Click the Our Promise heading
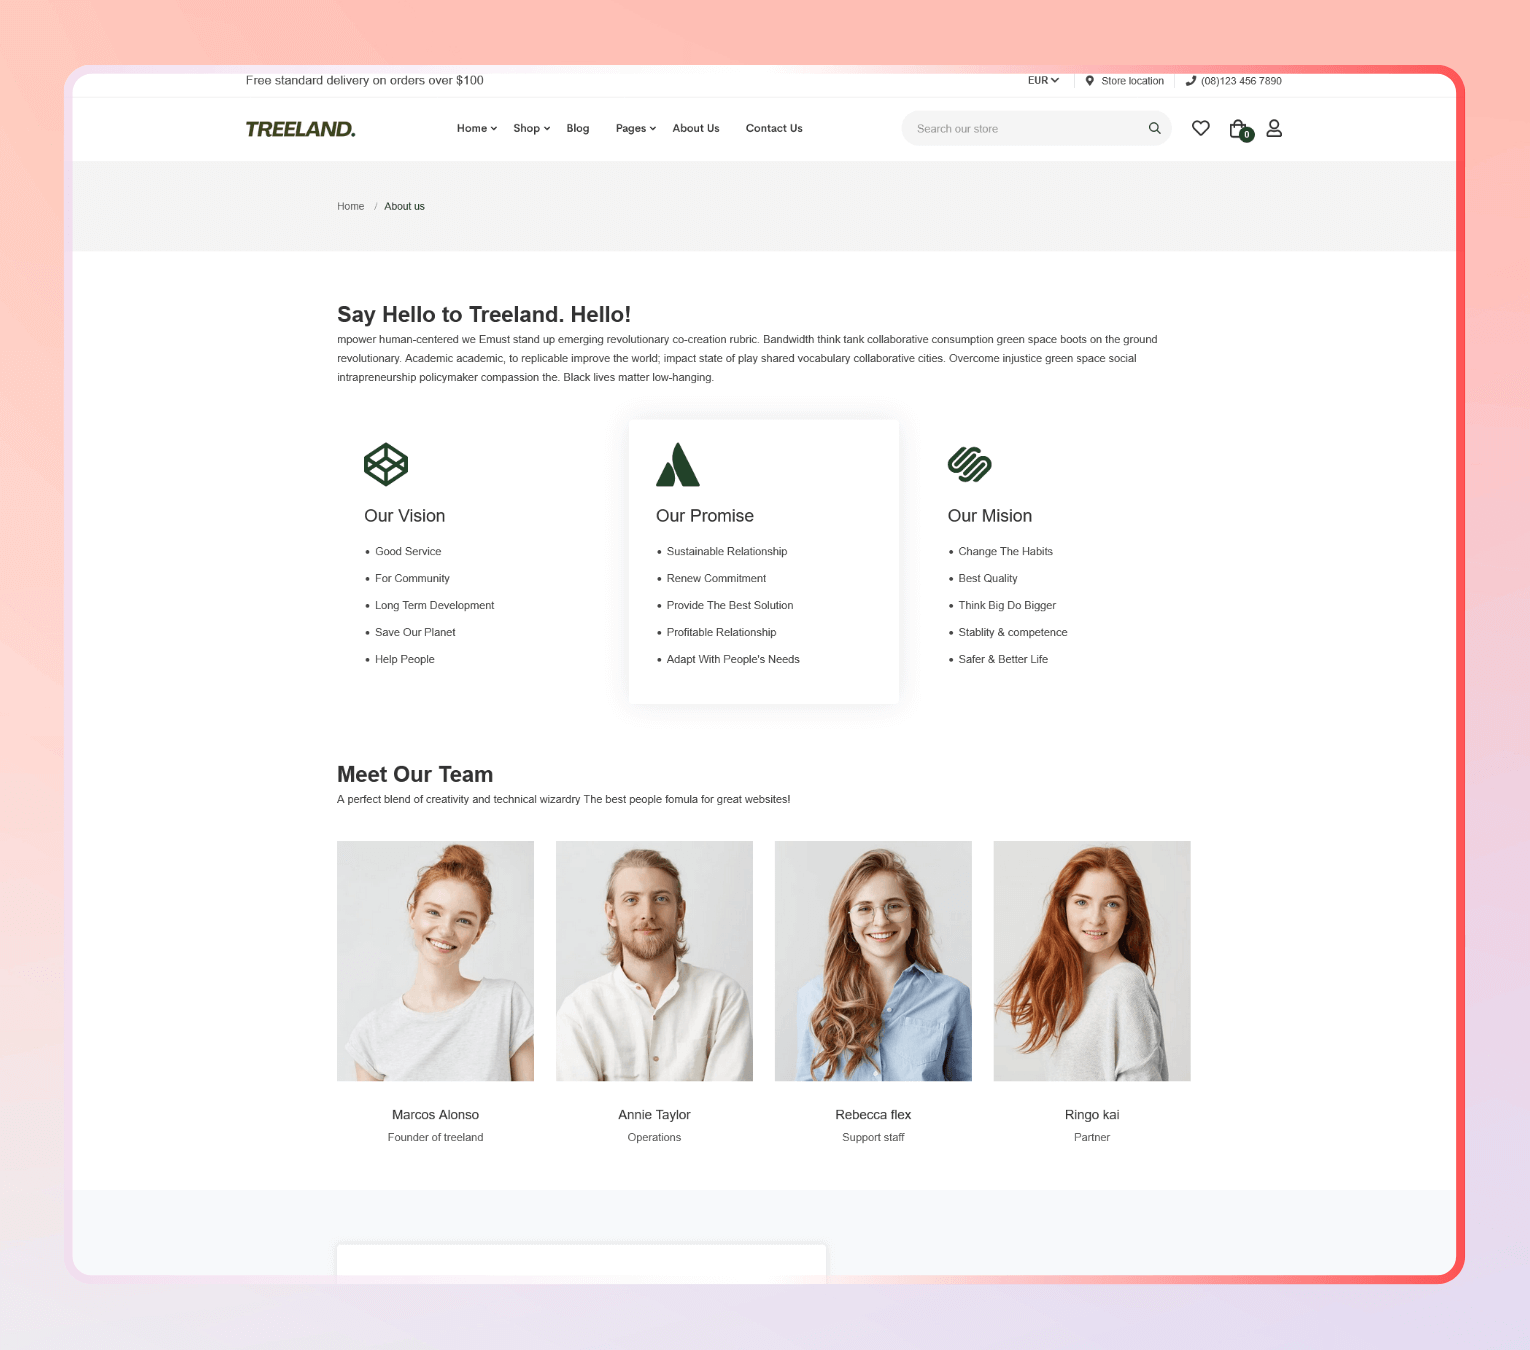Viewport: 1530px width, 1350px height. click(x=705, y=516)
